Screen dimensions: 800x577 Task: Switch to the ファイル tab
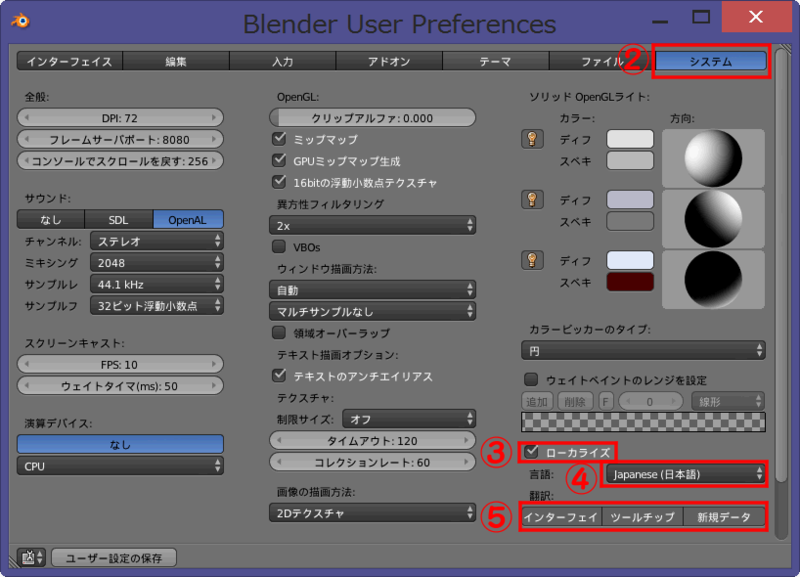tap(603, 61)
